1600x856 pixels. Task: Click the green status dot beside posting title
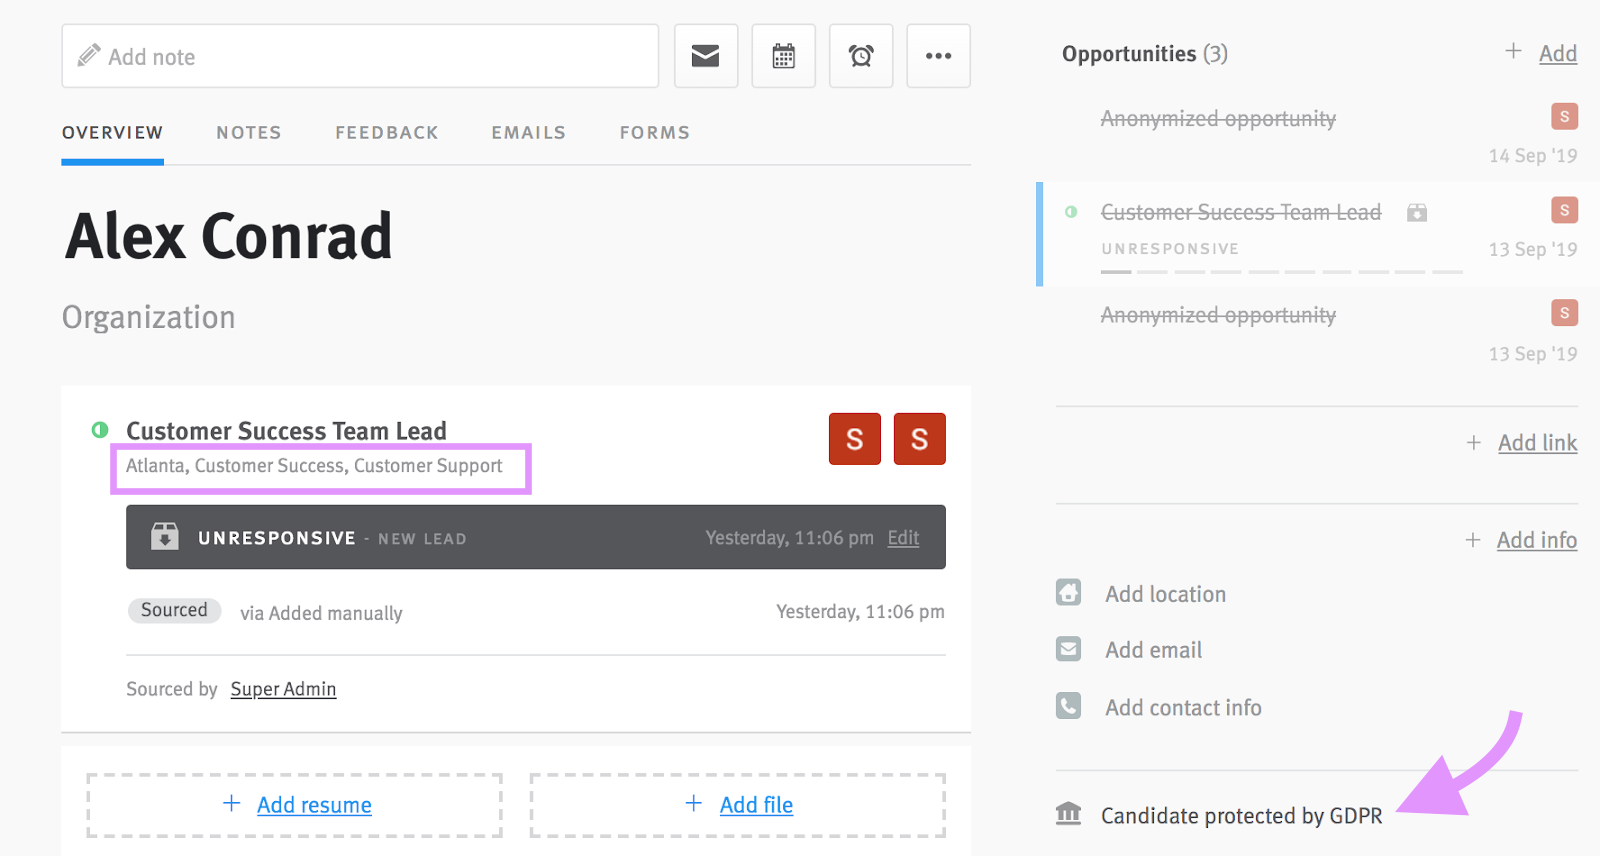coord(100,430)
